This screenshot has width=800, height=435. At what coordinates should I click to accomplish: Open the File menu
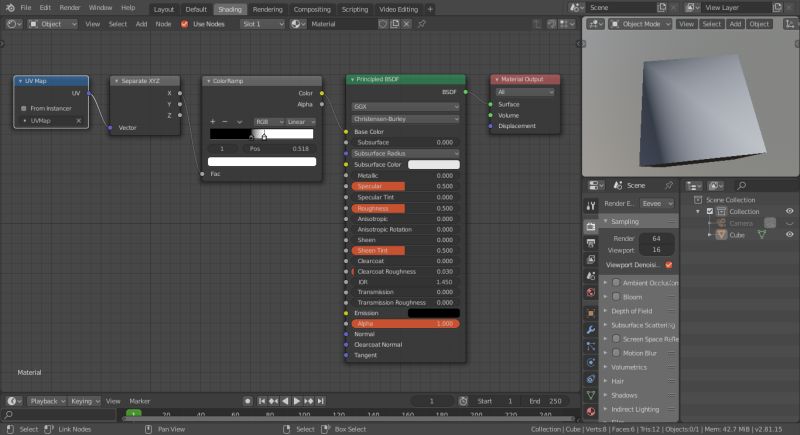pyautogui.click(x=26, y=8)
